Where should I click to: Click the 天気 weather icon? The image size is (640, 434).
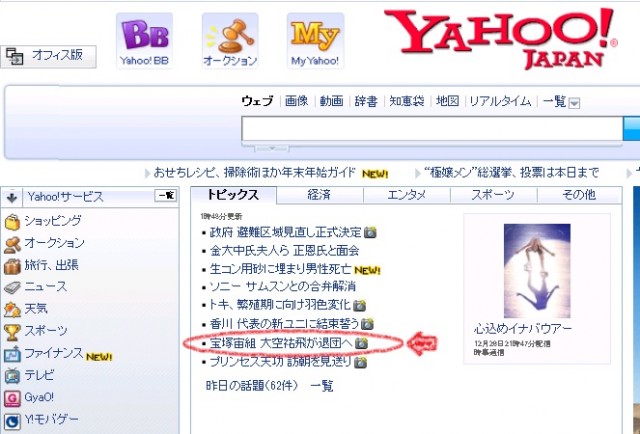click(12, 309)
